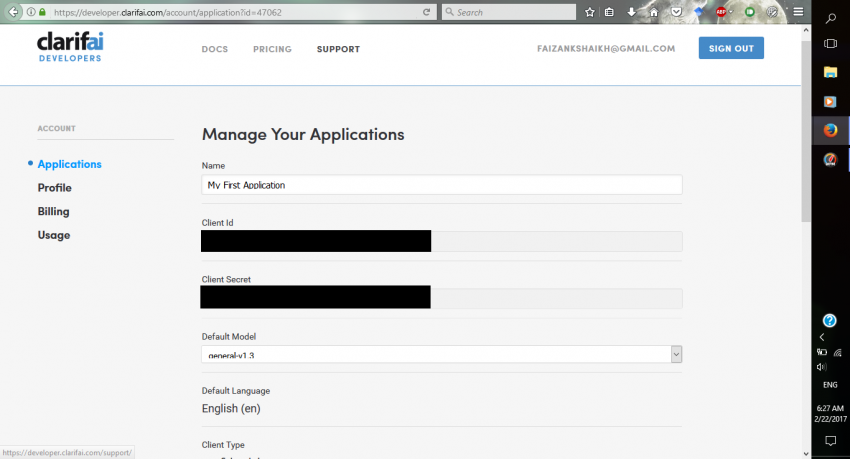Open File Explorer from the taskbar
850x459 pixels.
[x=830, y=72]
